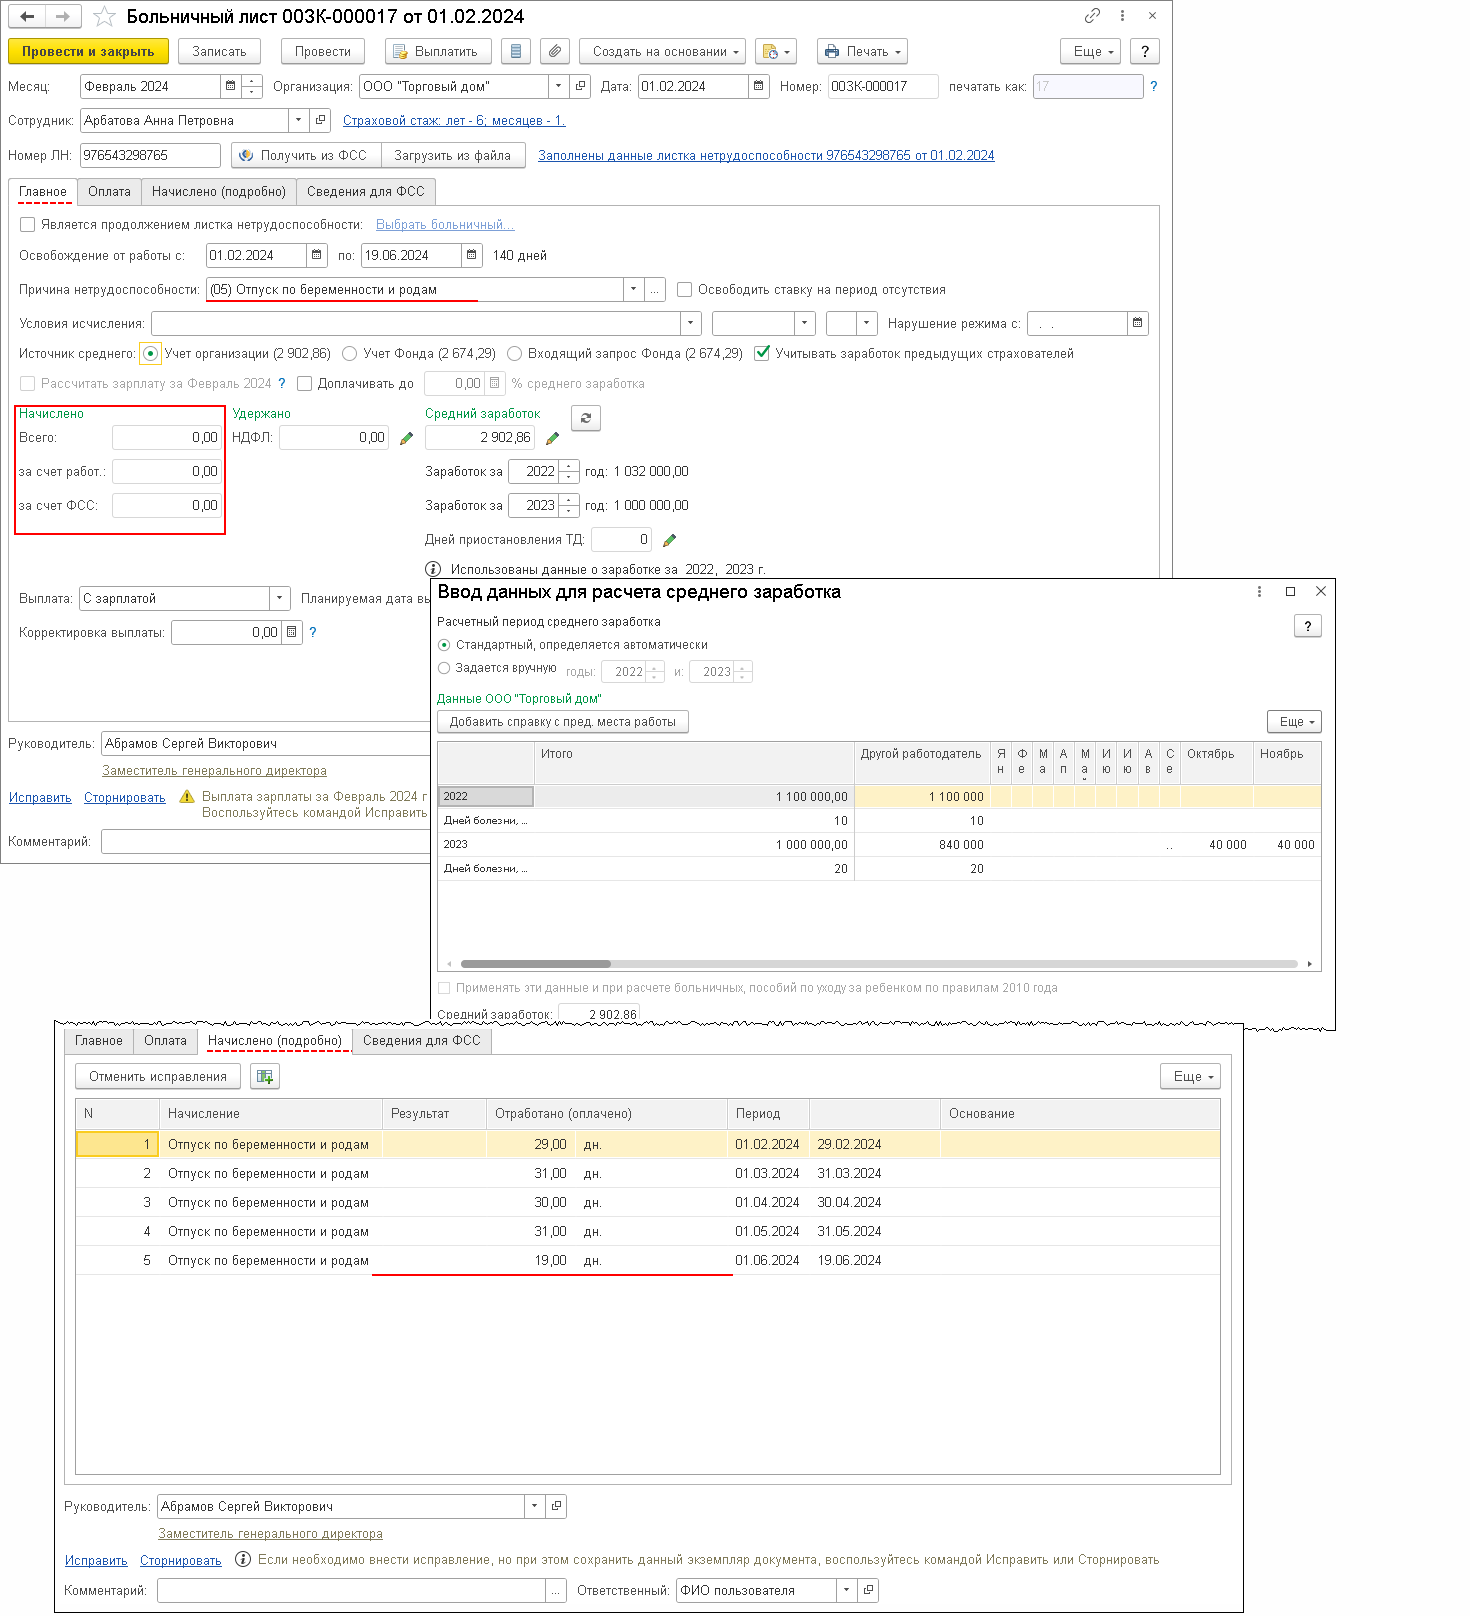The image size is (1470, 1616).
Task: Decrease the Заработок за 2023 year stepper
Action: (569, 512)
